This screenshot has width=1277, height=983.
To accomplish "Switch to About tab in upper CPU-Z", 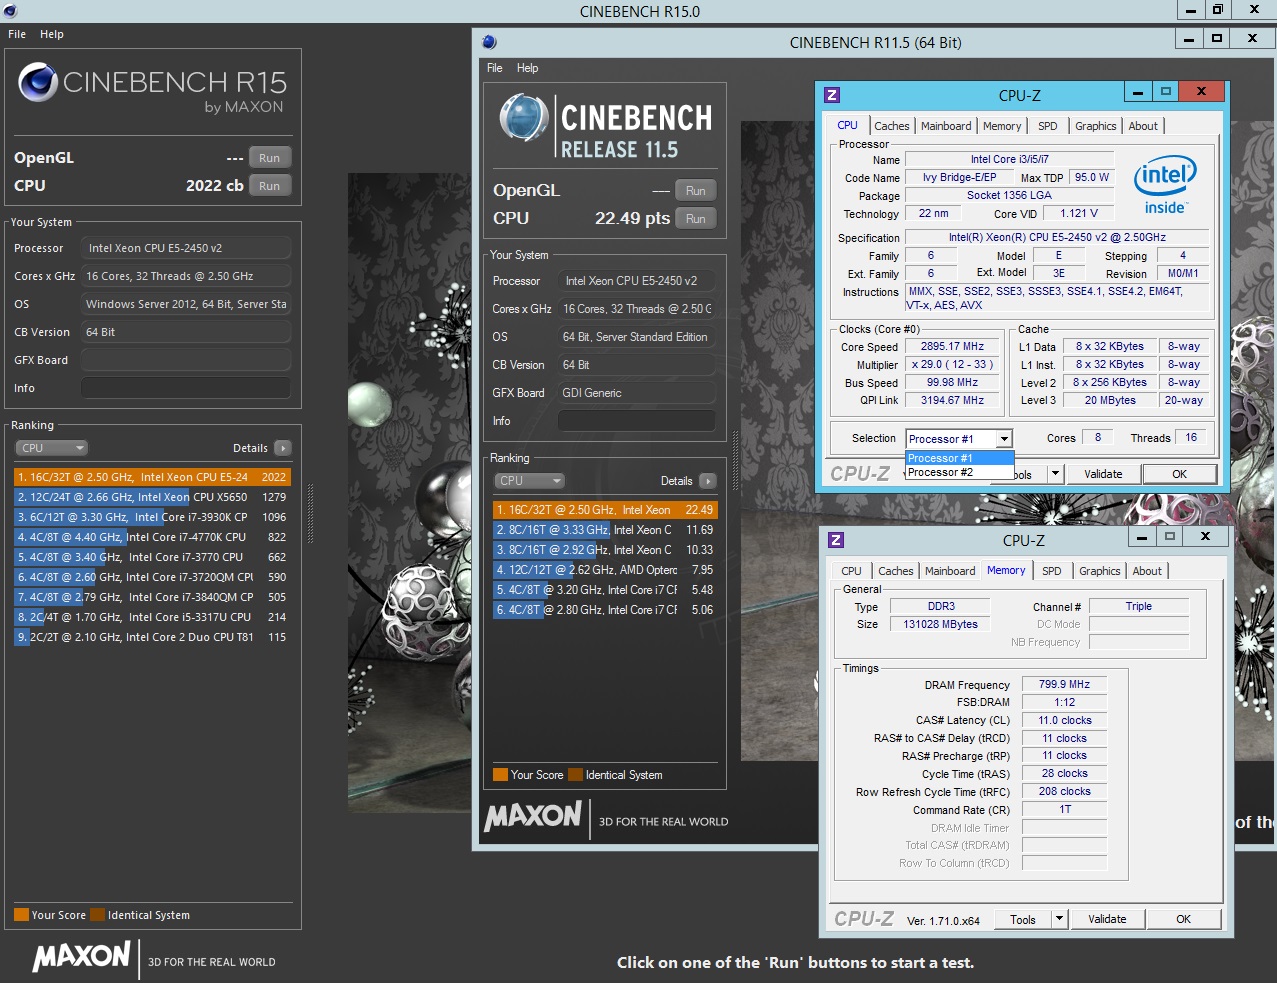I will [x=1143, y=126].
